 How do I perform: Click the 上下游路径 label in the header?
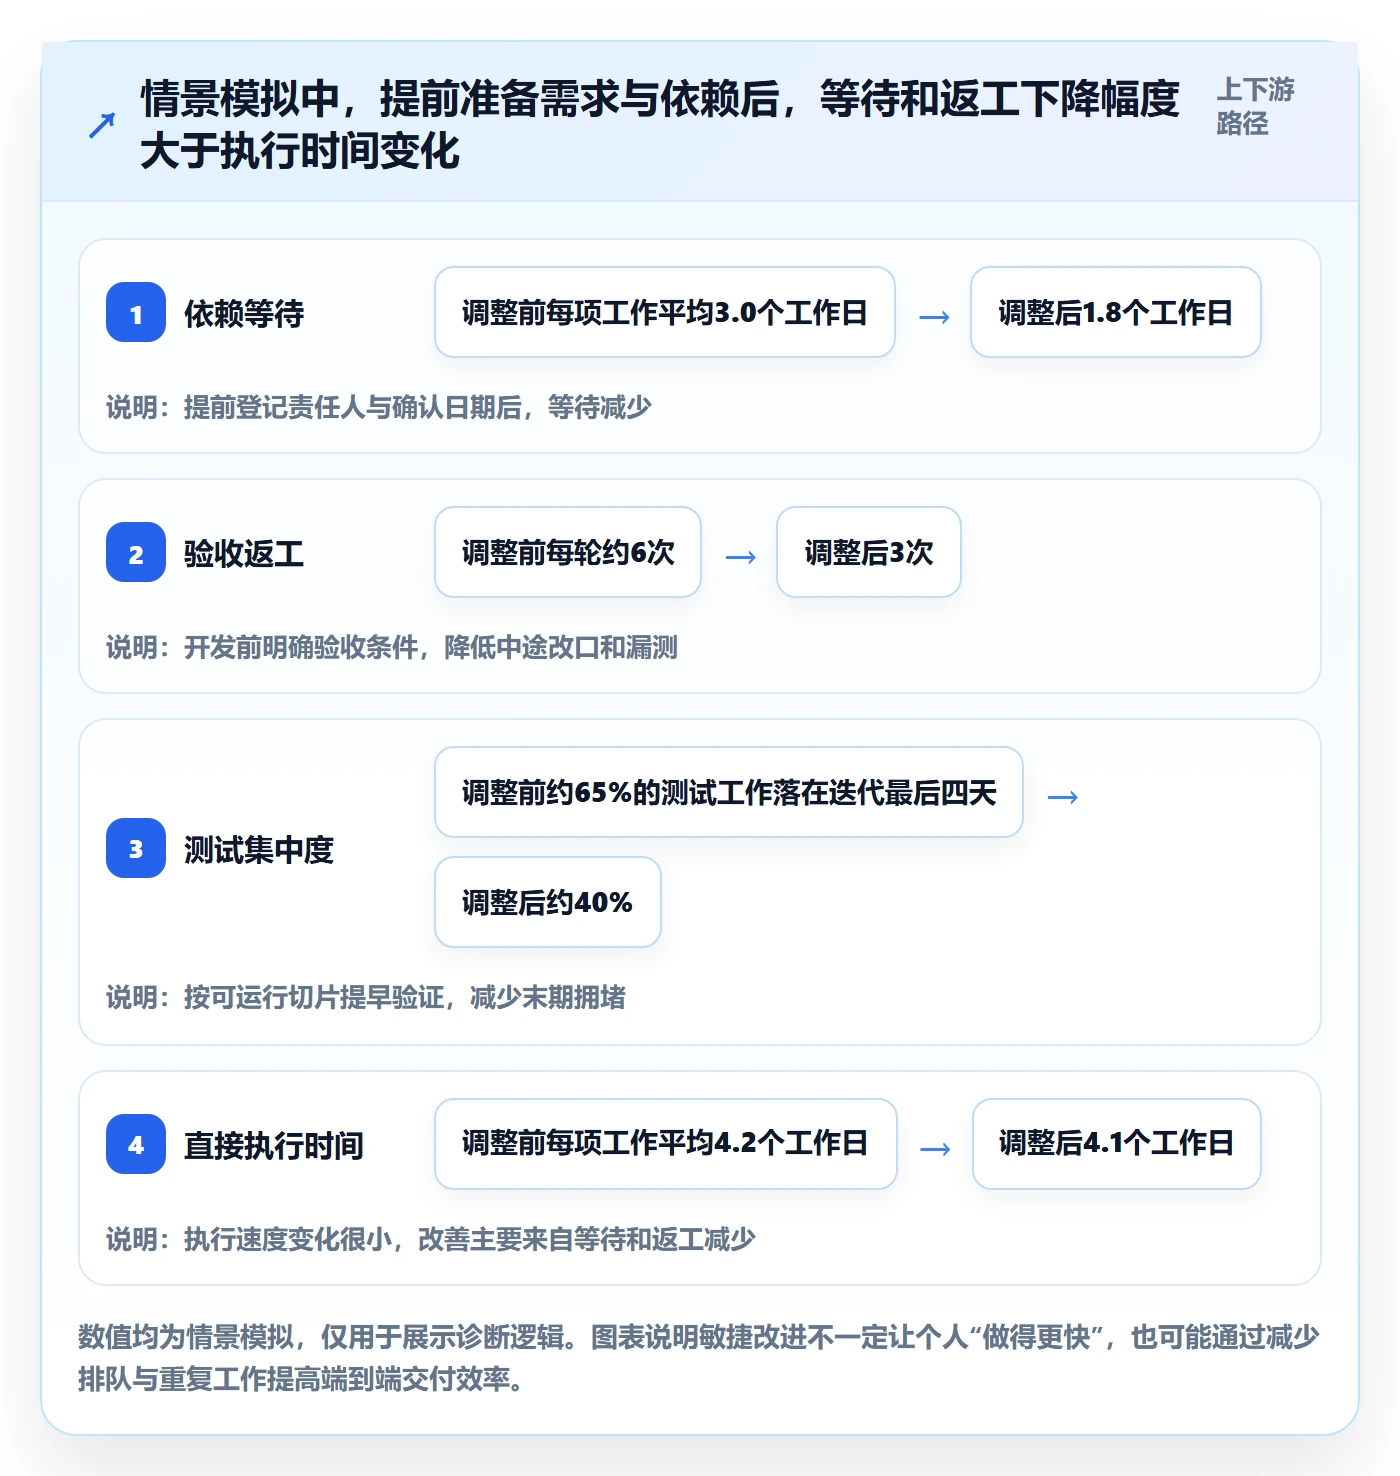1255,106
